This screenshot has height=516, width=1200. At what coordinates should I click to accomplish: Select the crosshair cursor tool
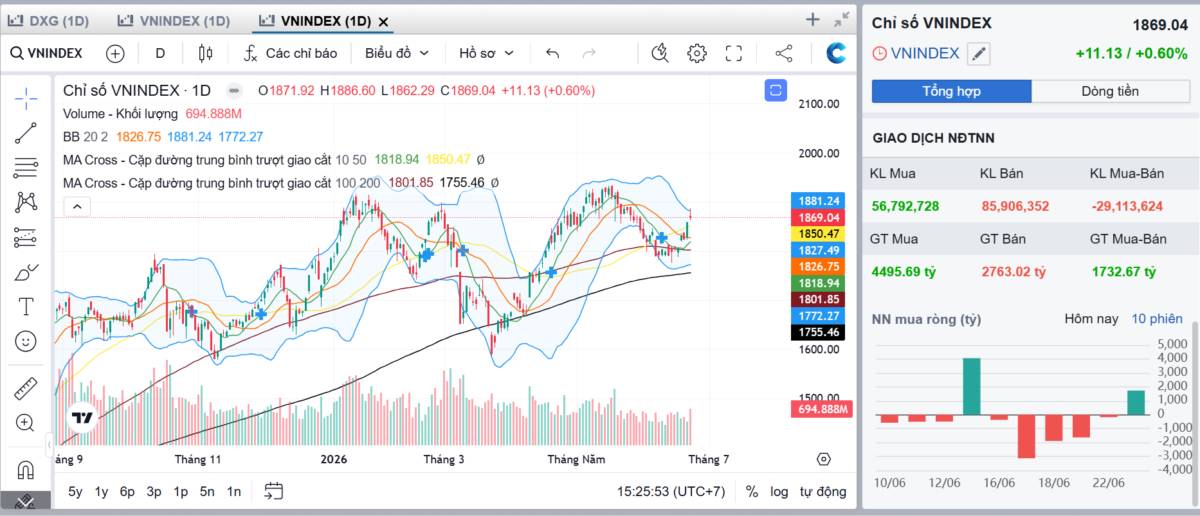coord(26,97)
